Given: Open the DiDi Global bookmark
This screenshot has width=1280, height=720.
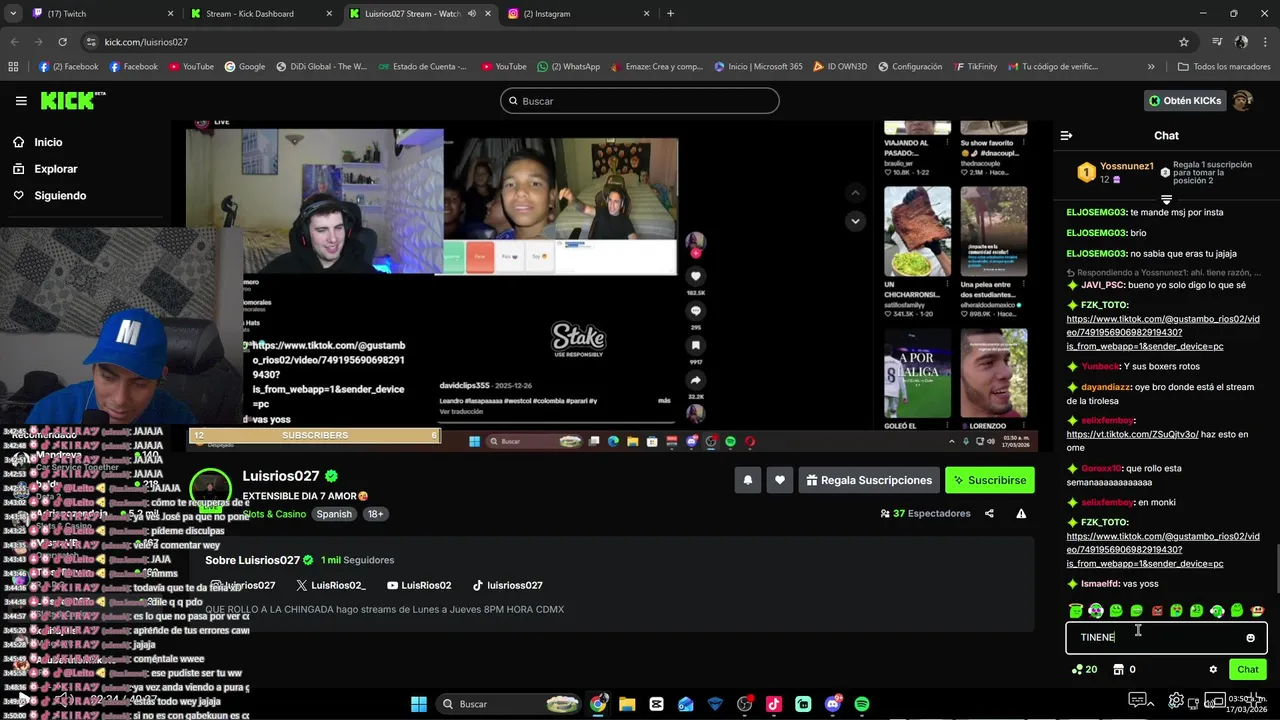Looking at the screenshot, I should pyautogui.click(x=321, y=67).
